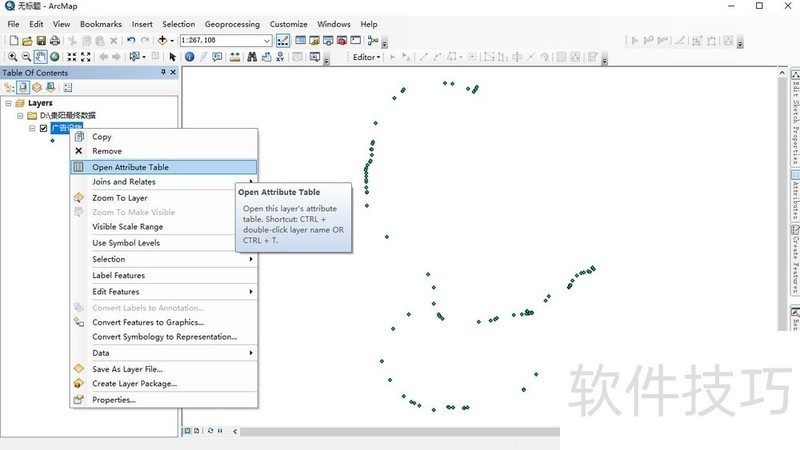
Task: Click the New map document icon
Action: [14, 41]
